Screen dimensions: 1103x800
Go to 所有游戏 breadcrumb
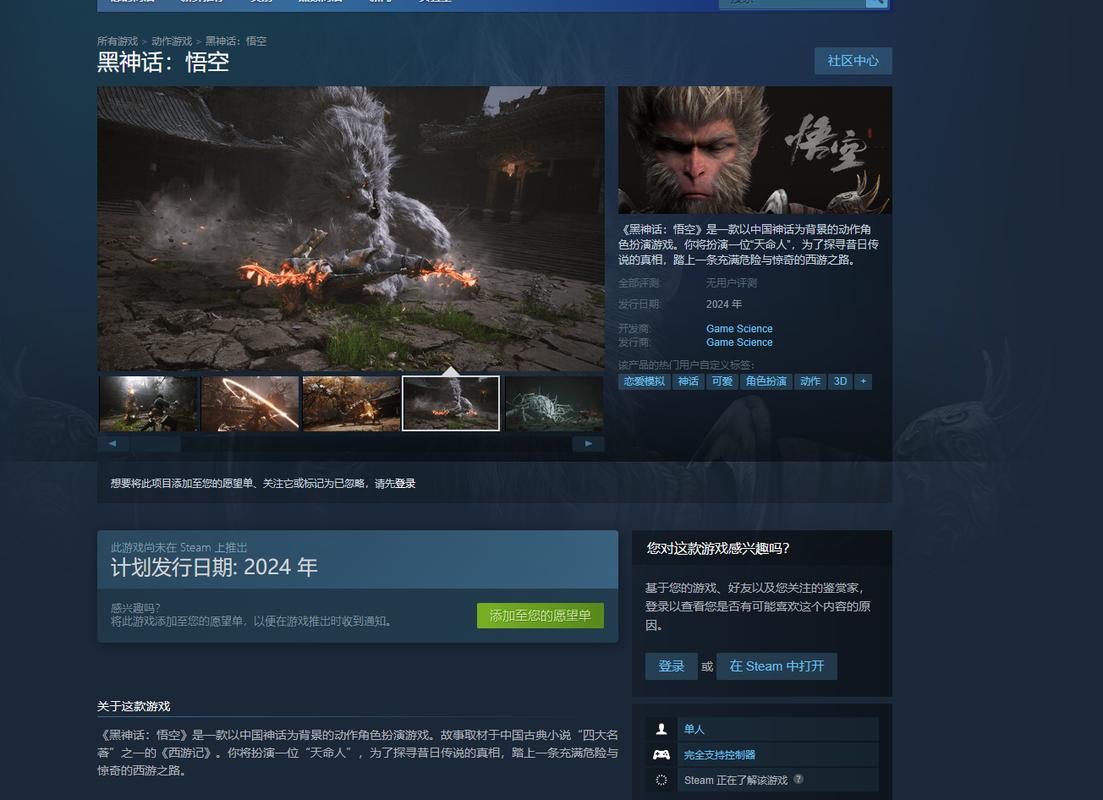[117, 41]
